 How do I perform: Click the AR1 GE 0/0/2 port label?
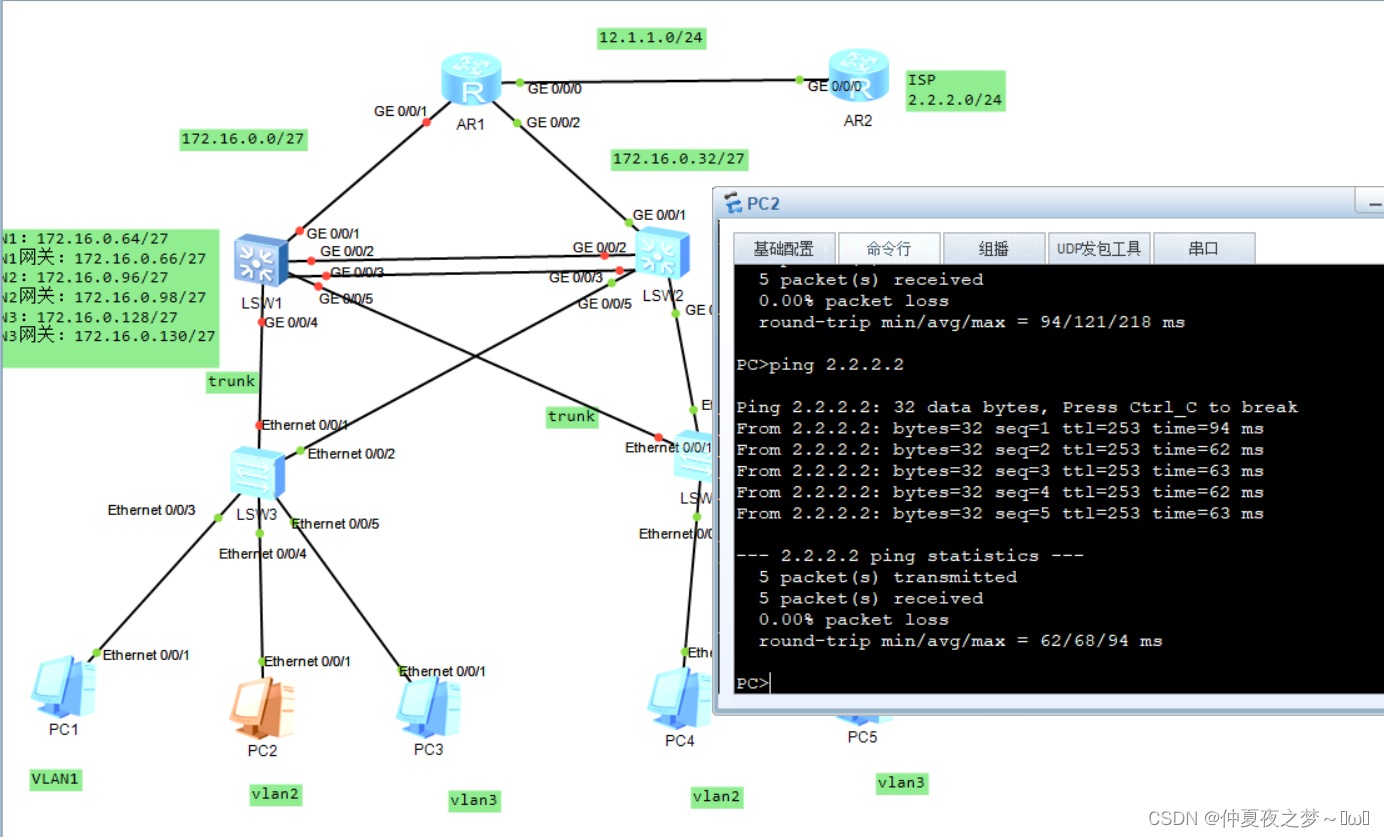click(553, 122)
